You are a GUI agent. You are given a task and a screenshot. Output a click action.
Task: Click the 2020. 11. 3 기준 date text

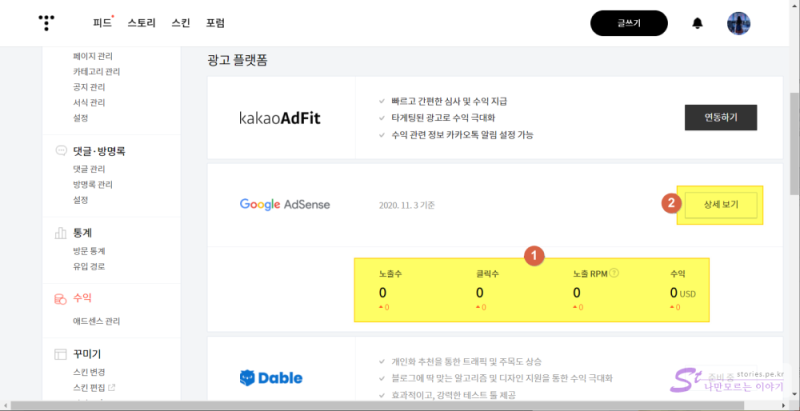(407, 206)
